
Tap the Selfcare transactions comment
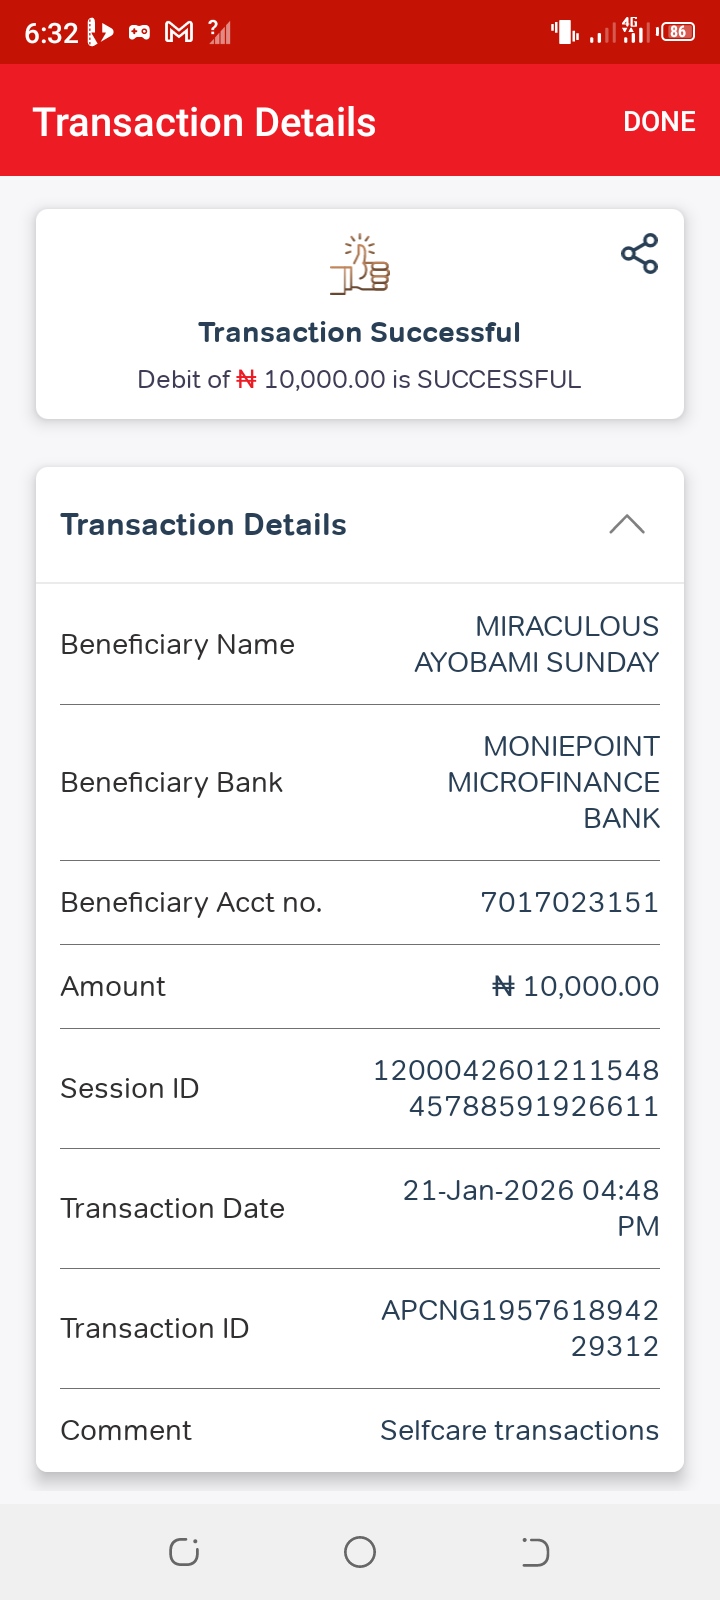point(519,1430)
